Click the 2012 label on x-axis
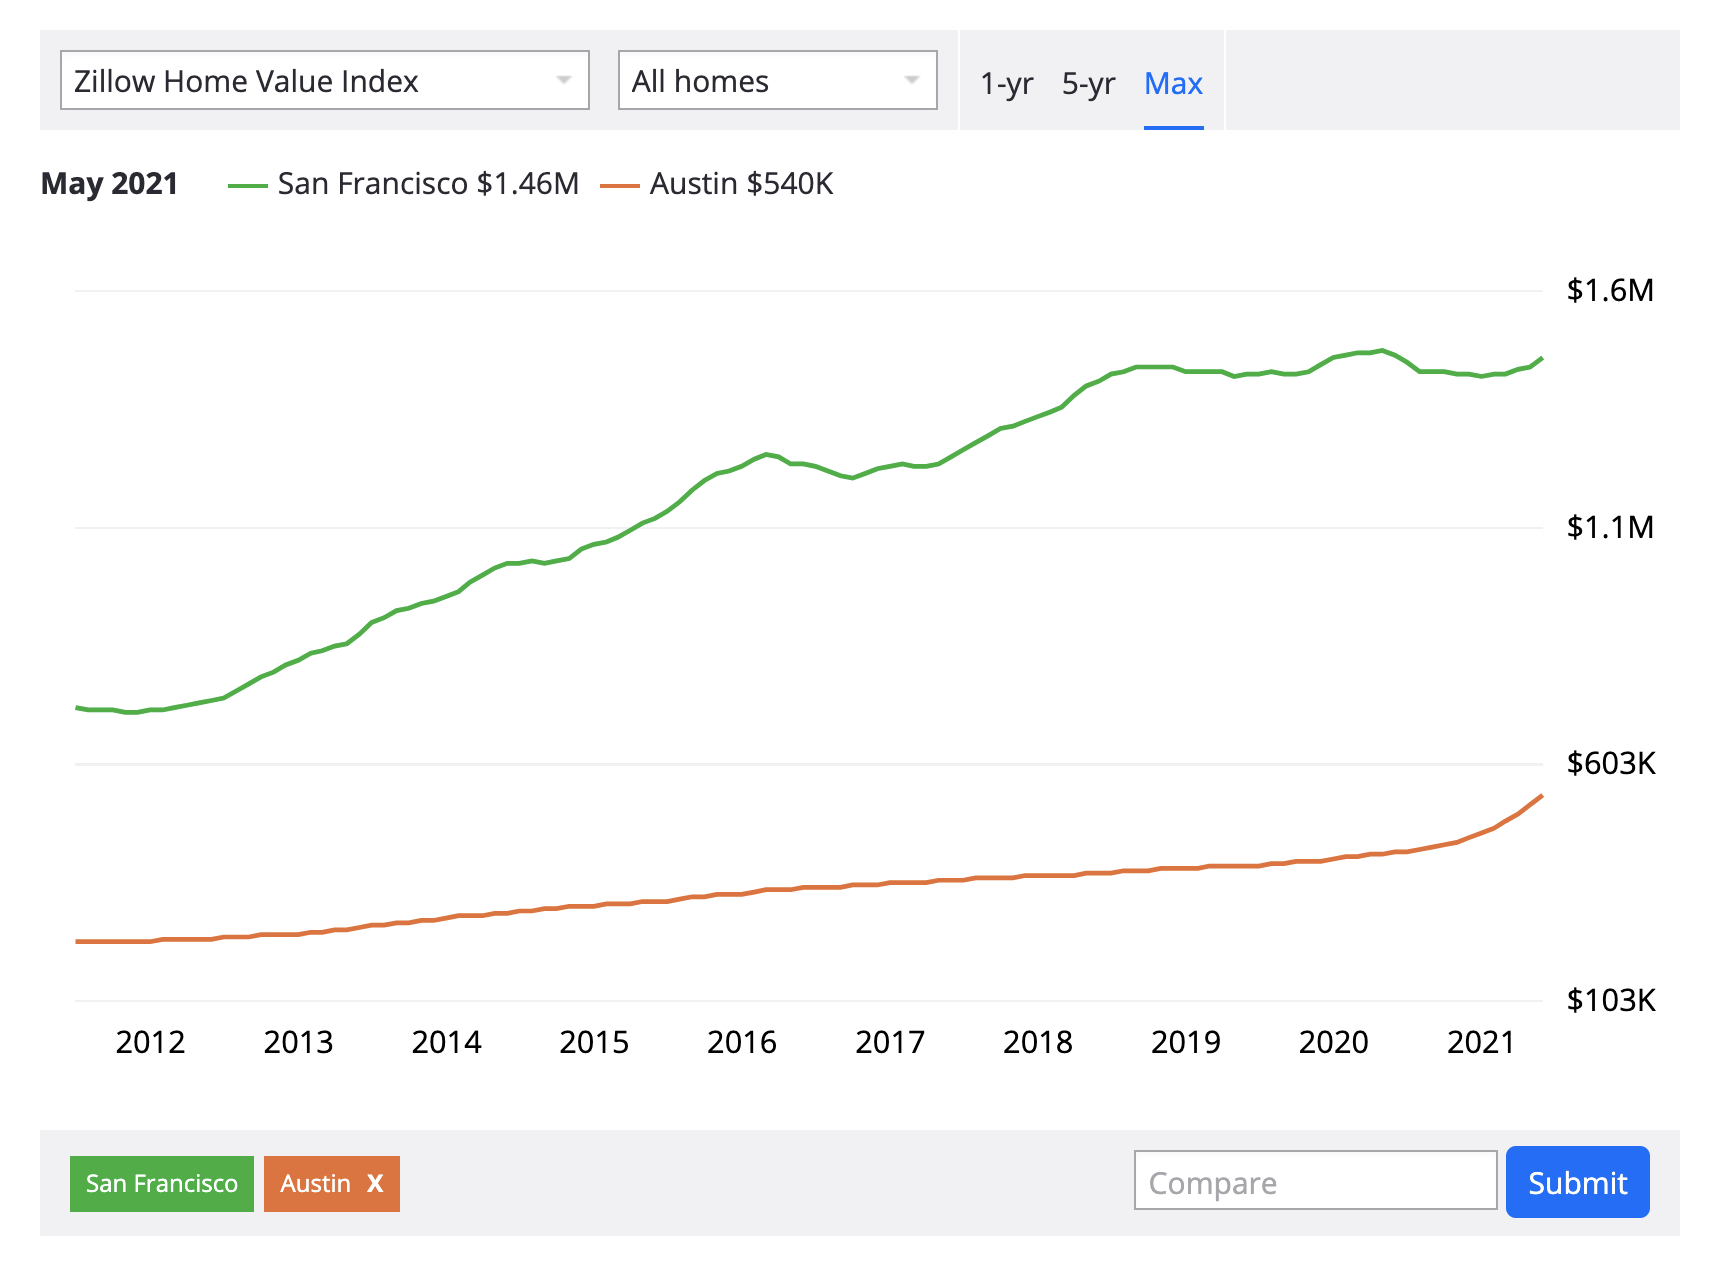The image size is (1712, 1278). point(150,1042)
